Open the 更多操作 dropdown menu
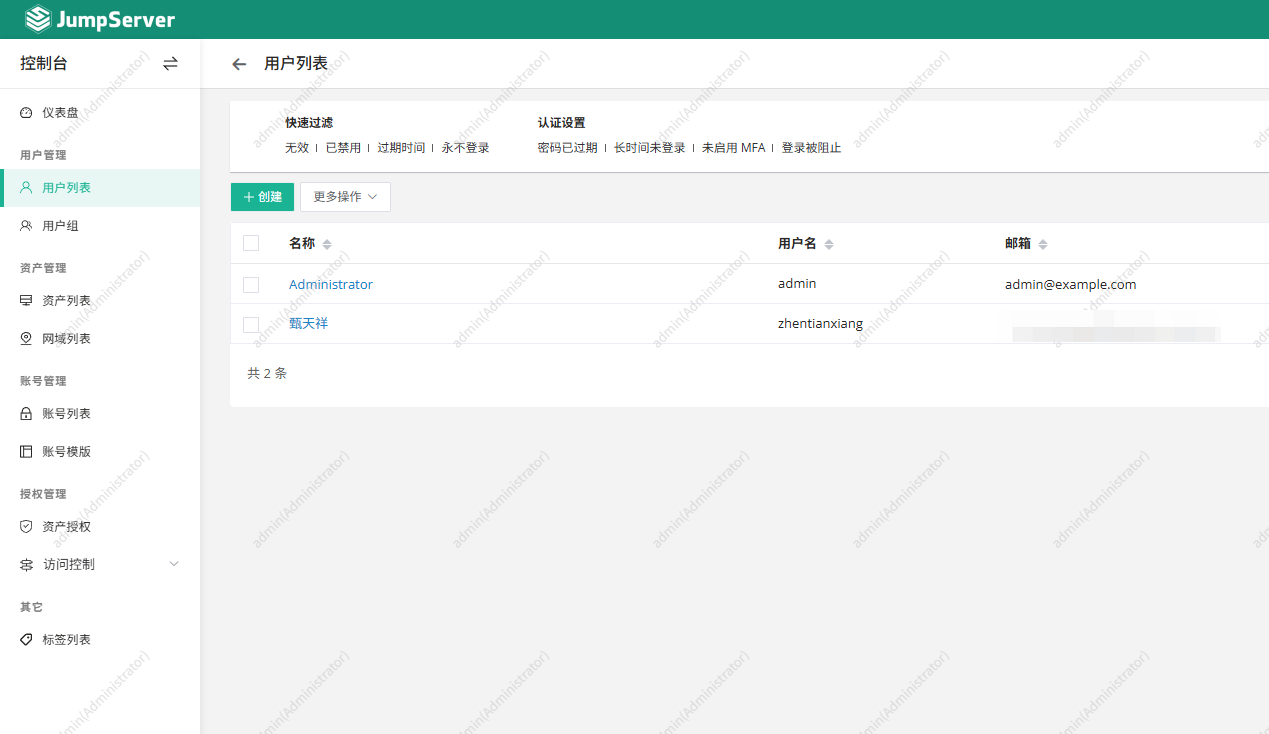This screenshot has width=1269, height=734. click(x=345, y=197)
